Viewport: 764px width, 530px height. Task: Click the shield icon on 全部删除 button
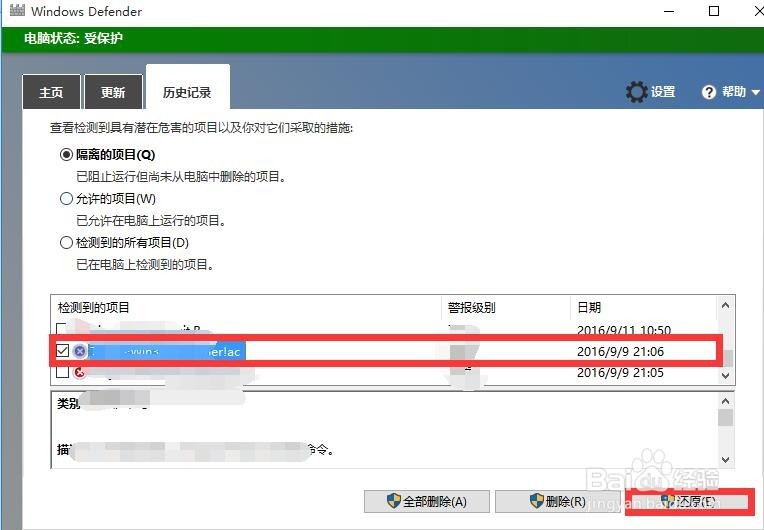[x=393, y=500]
